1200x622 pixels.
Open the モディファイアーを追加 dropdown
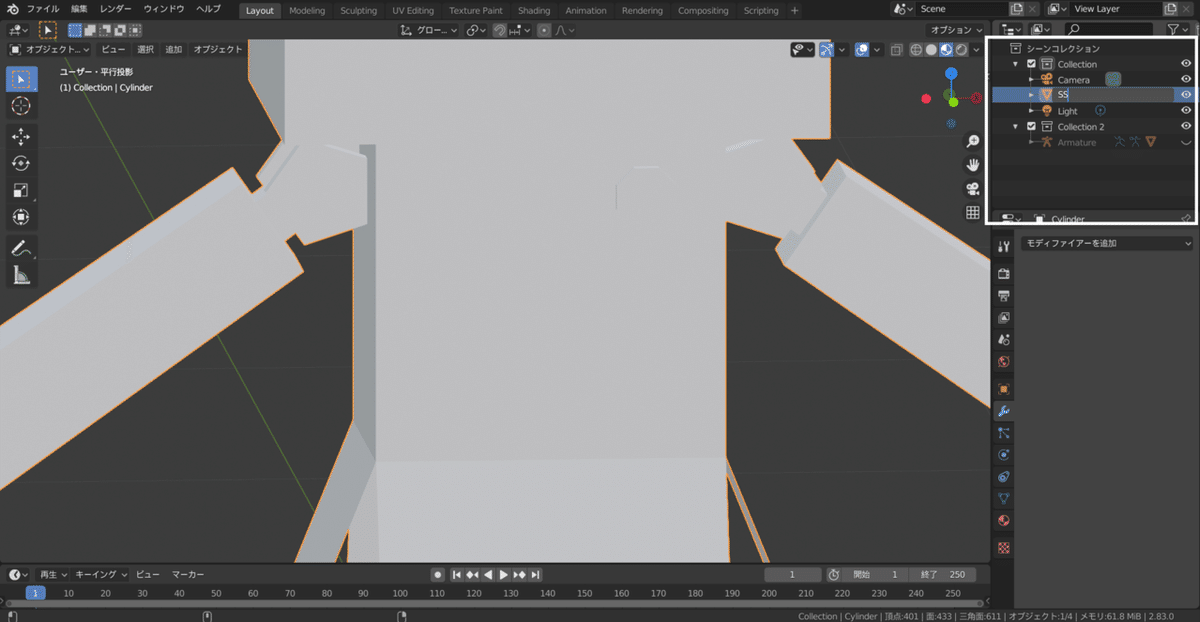pos(1108,243)
